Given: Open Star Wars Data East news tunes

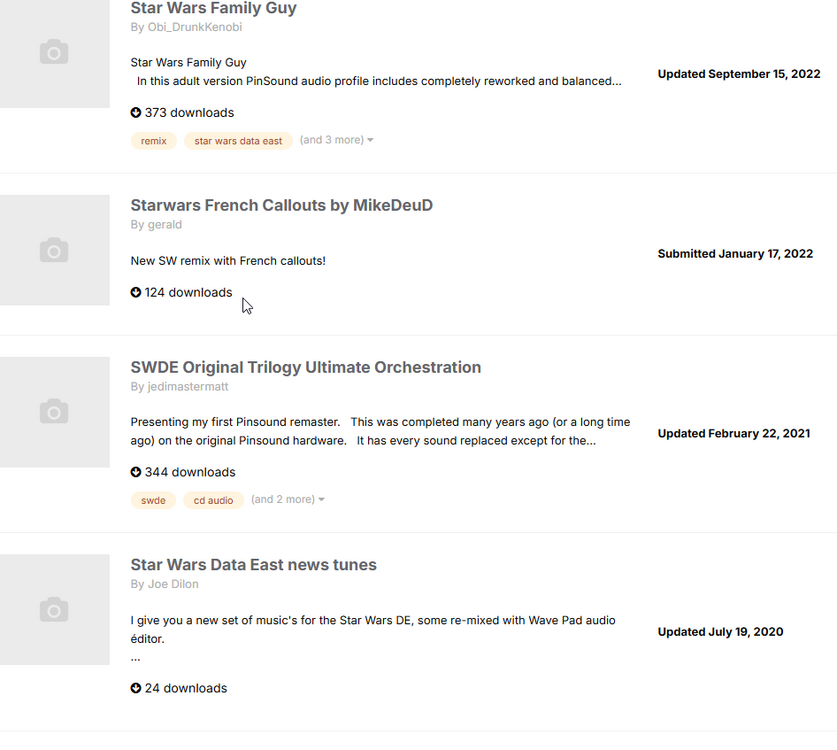Looking at the screenshot, I should 253,564.
